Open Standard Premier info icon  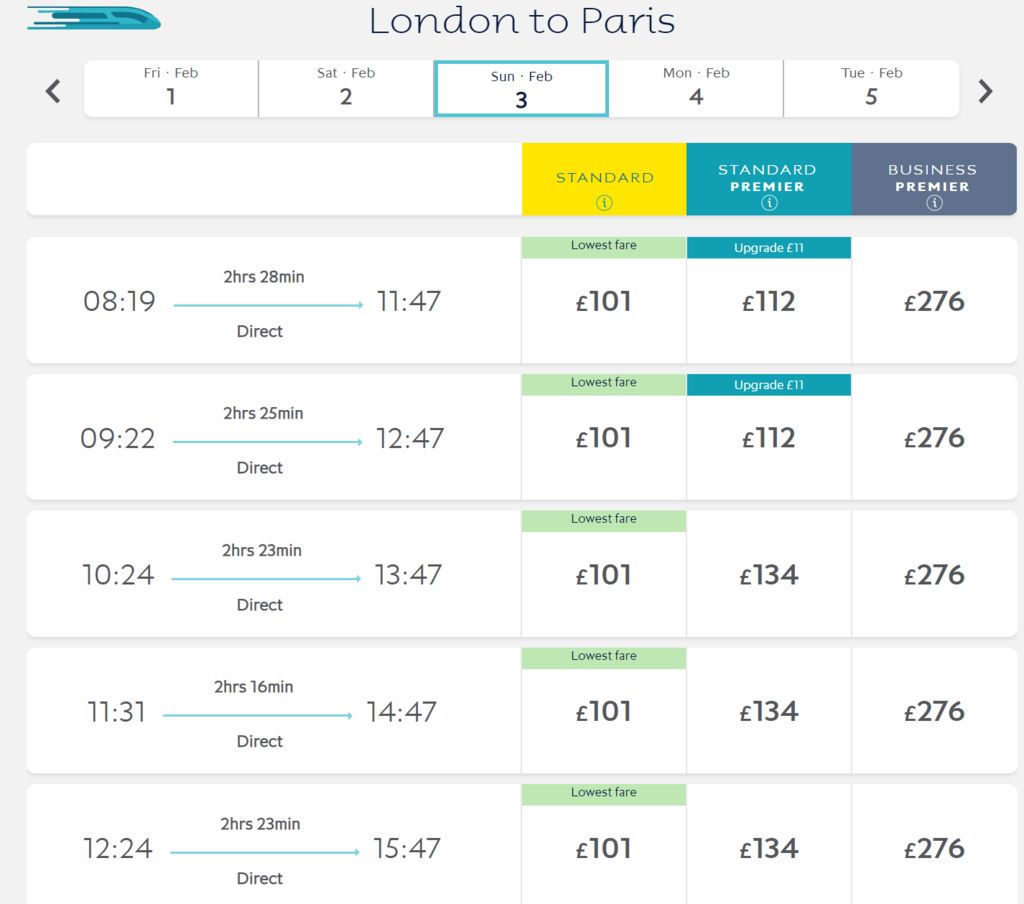coord(769,203)
